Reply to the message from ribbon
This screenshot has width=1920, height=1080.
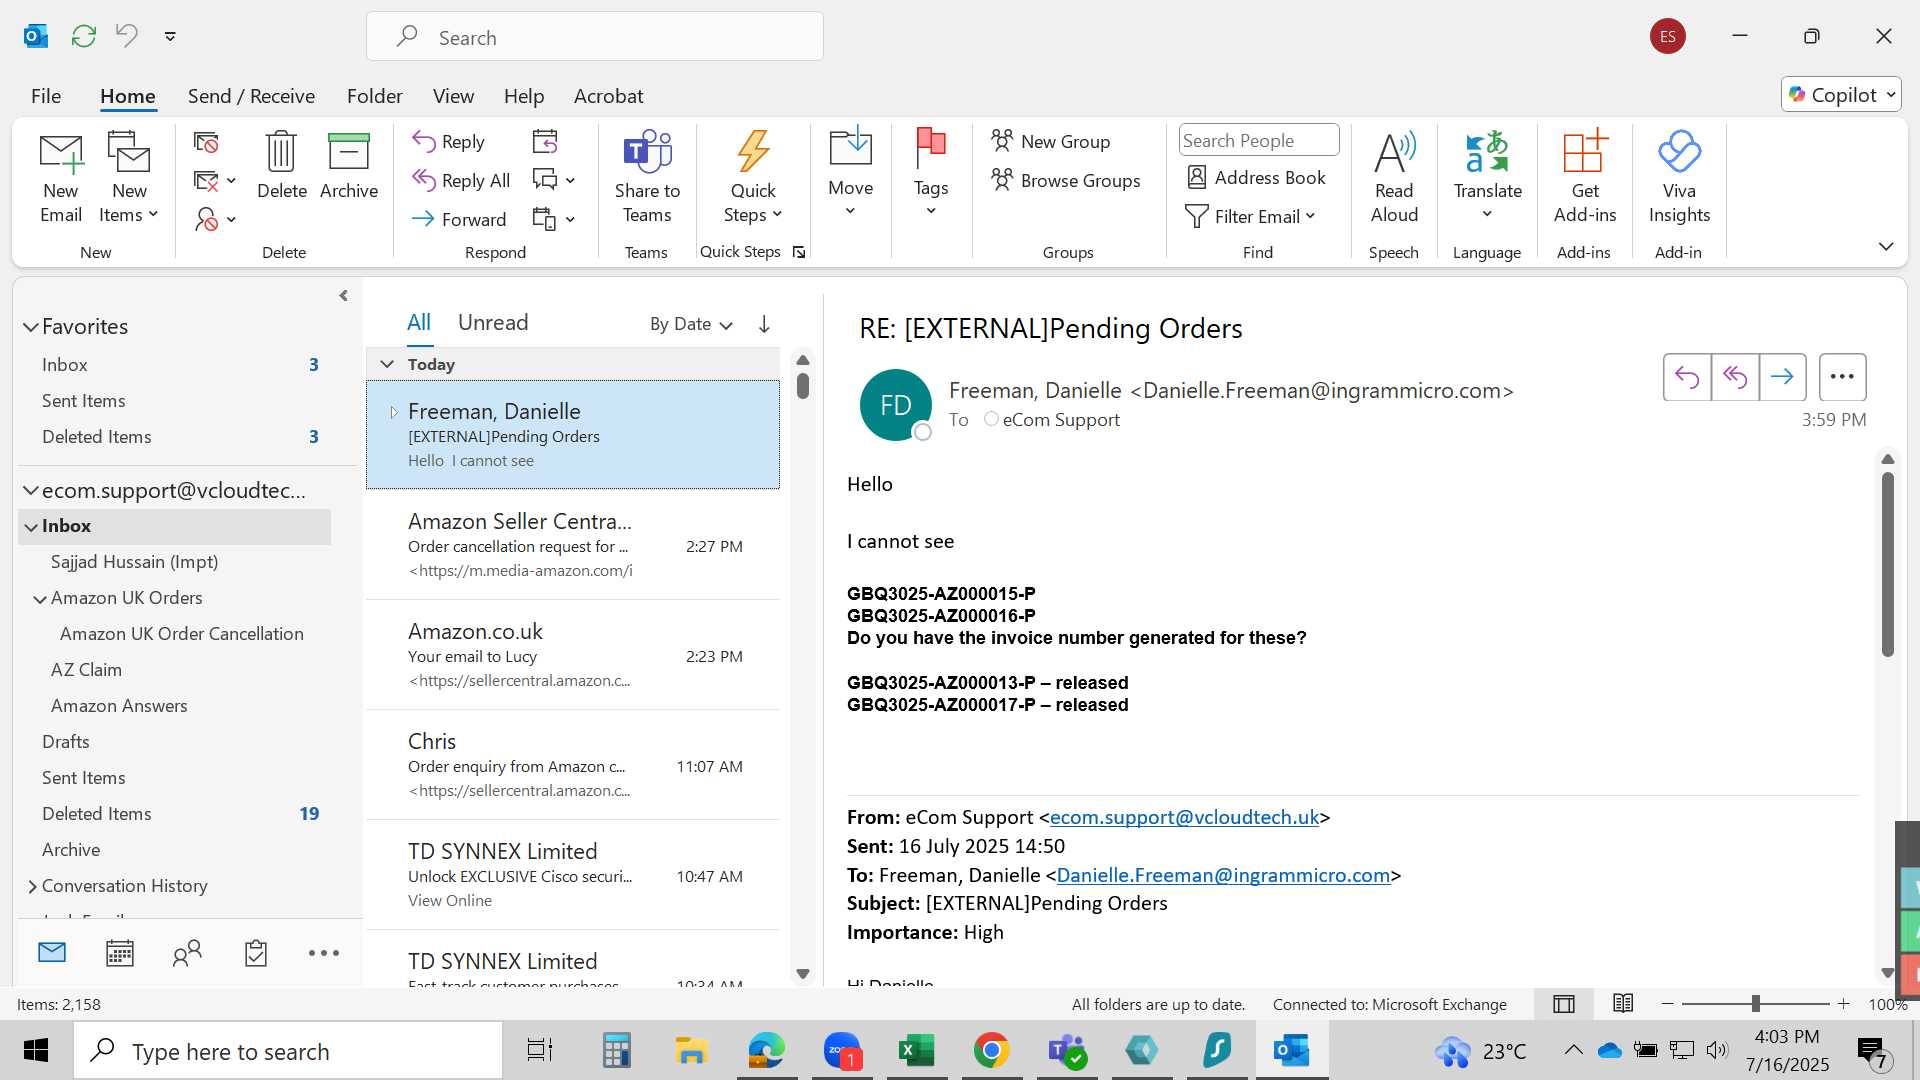pos(449,142)
